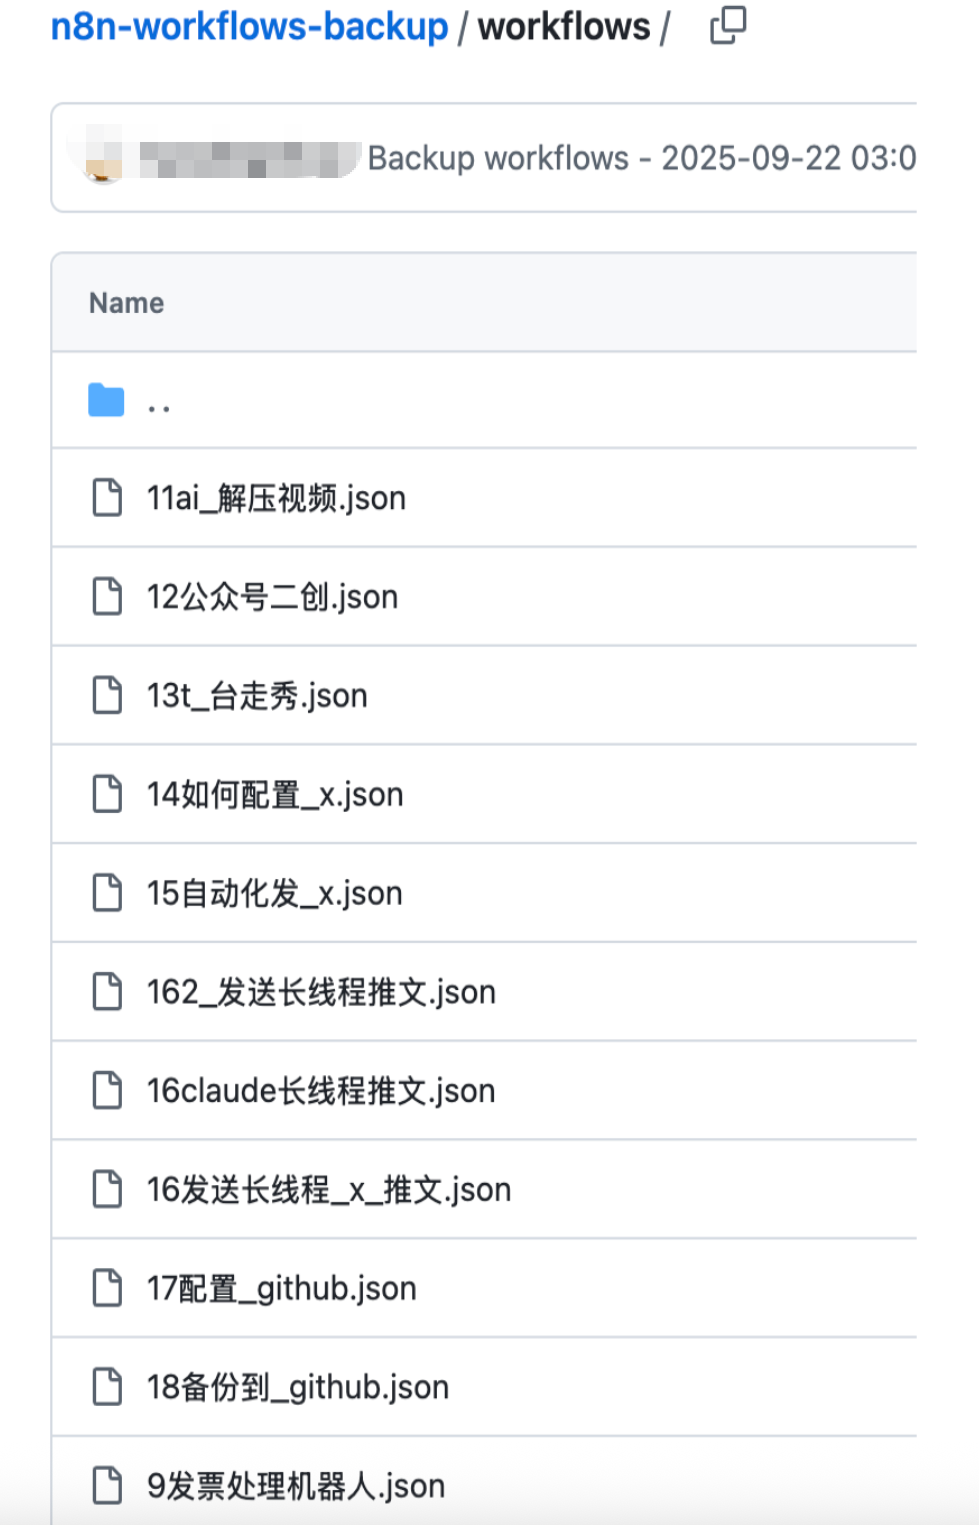The image size is (980, 1526).
Task: Click the file icon beside 12公众号二创.json
Action: pyautogui.click(x=107, y=596)
